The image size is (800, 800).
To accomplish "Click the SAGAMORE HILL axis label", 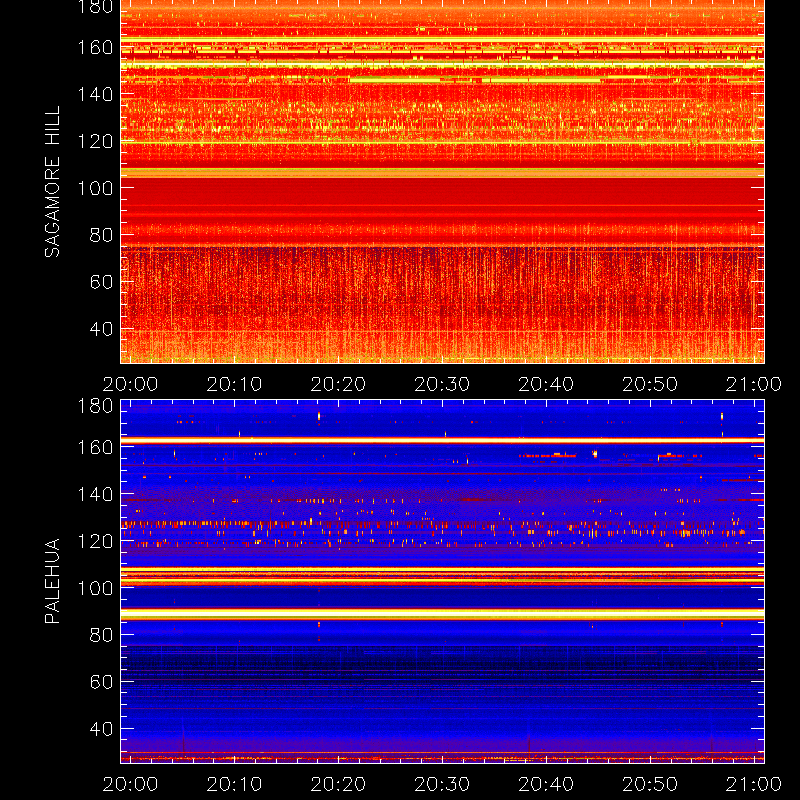I will coord(52,182).
